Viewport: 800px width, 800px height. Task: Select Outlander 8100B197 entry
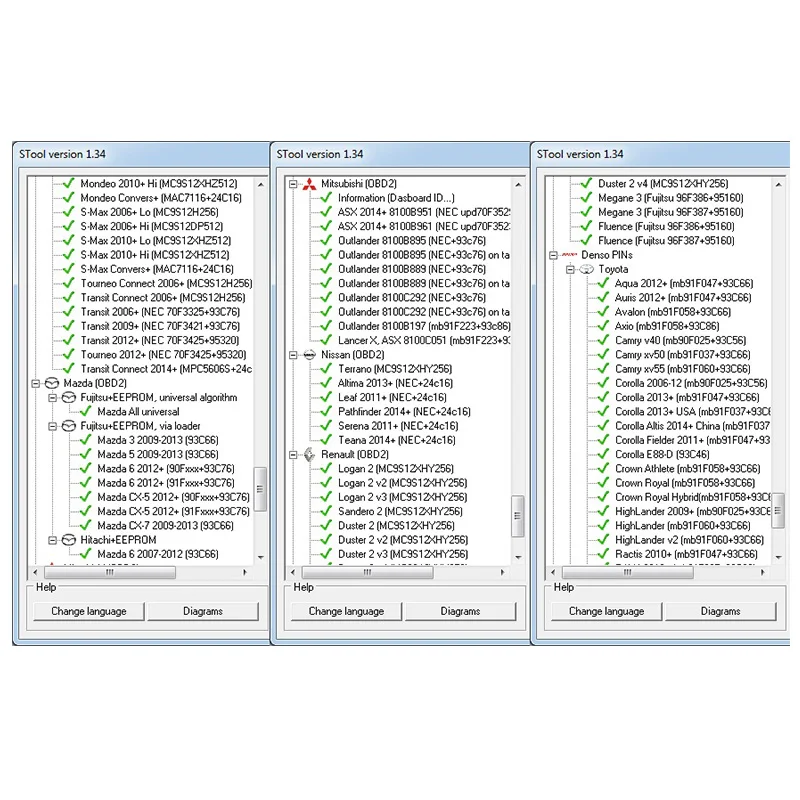[x=424, y=327]
